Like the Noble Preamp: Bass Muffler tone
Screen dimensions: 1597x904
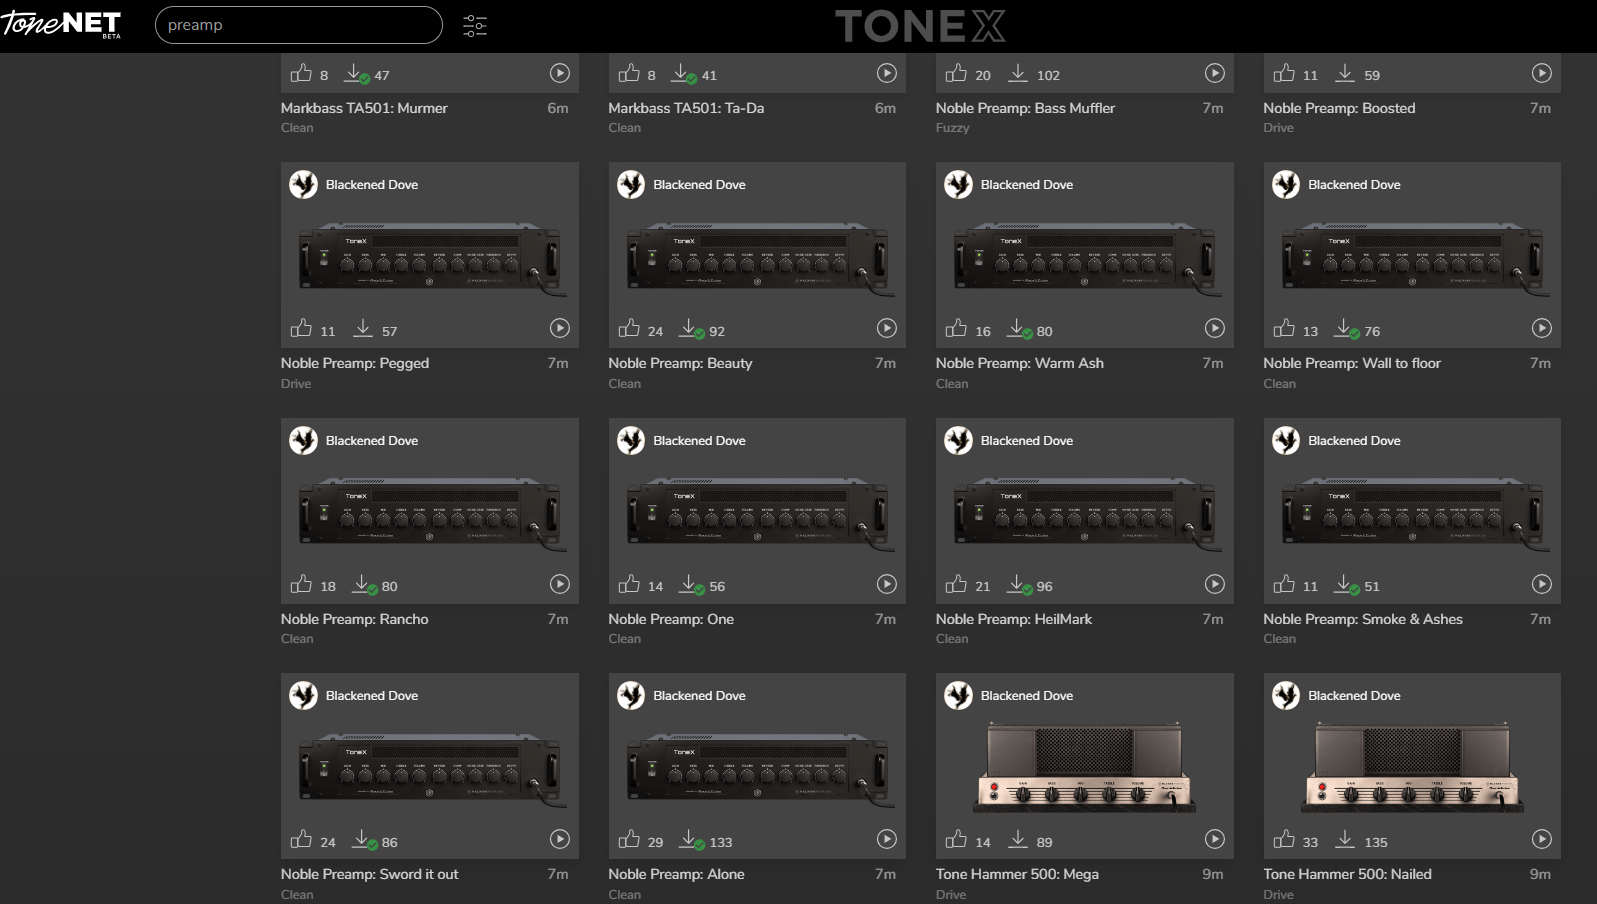[956, 73]
